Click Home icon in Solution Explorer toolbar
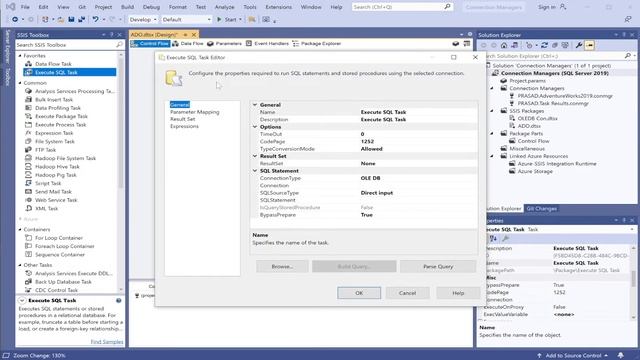 [504, 45]
